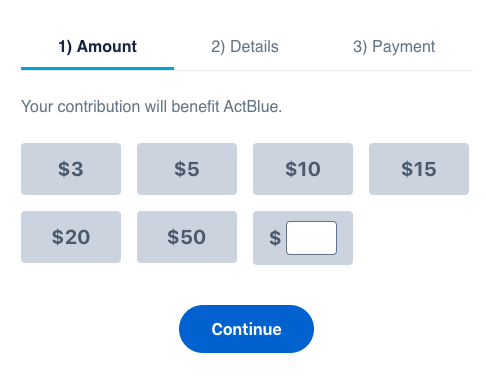
Task: Select the $3 contribution amount
Action: click(x=71, y=169)
